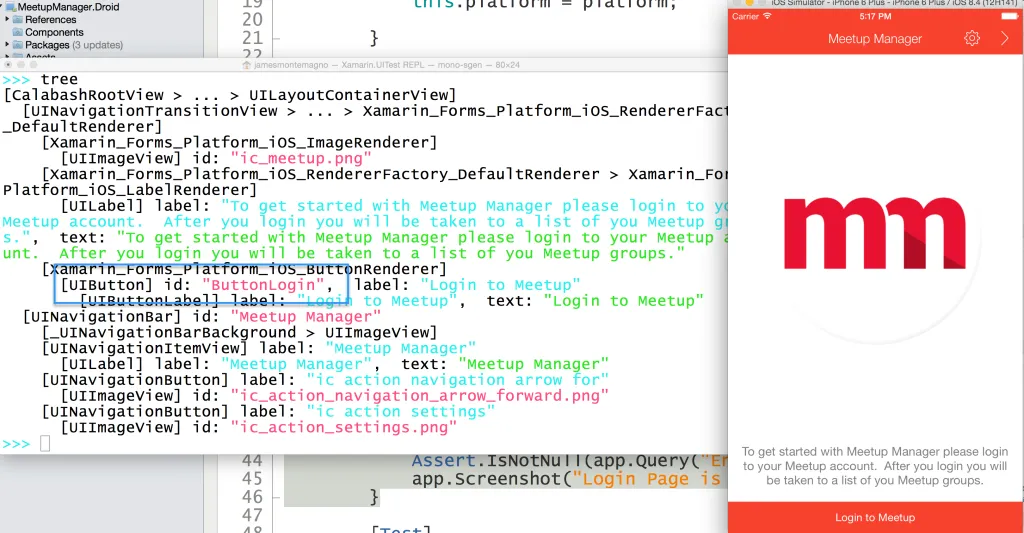The image size is (1024, 533).
Task: Click the battery icon in simulator status bar
Action: coord(1009,16)
